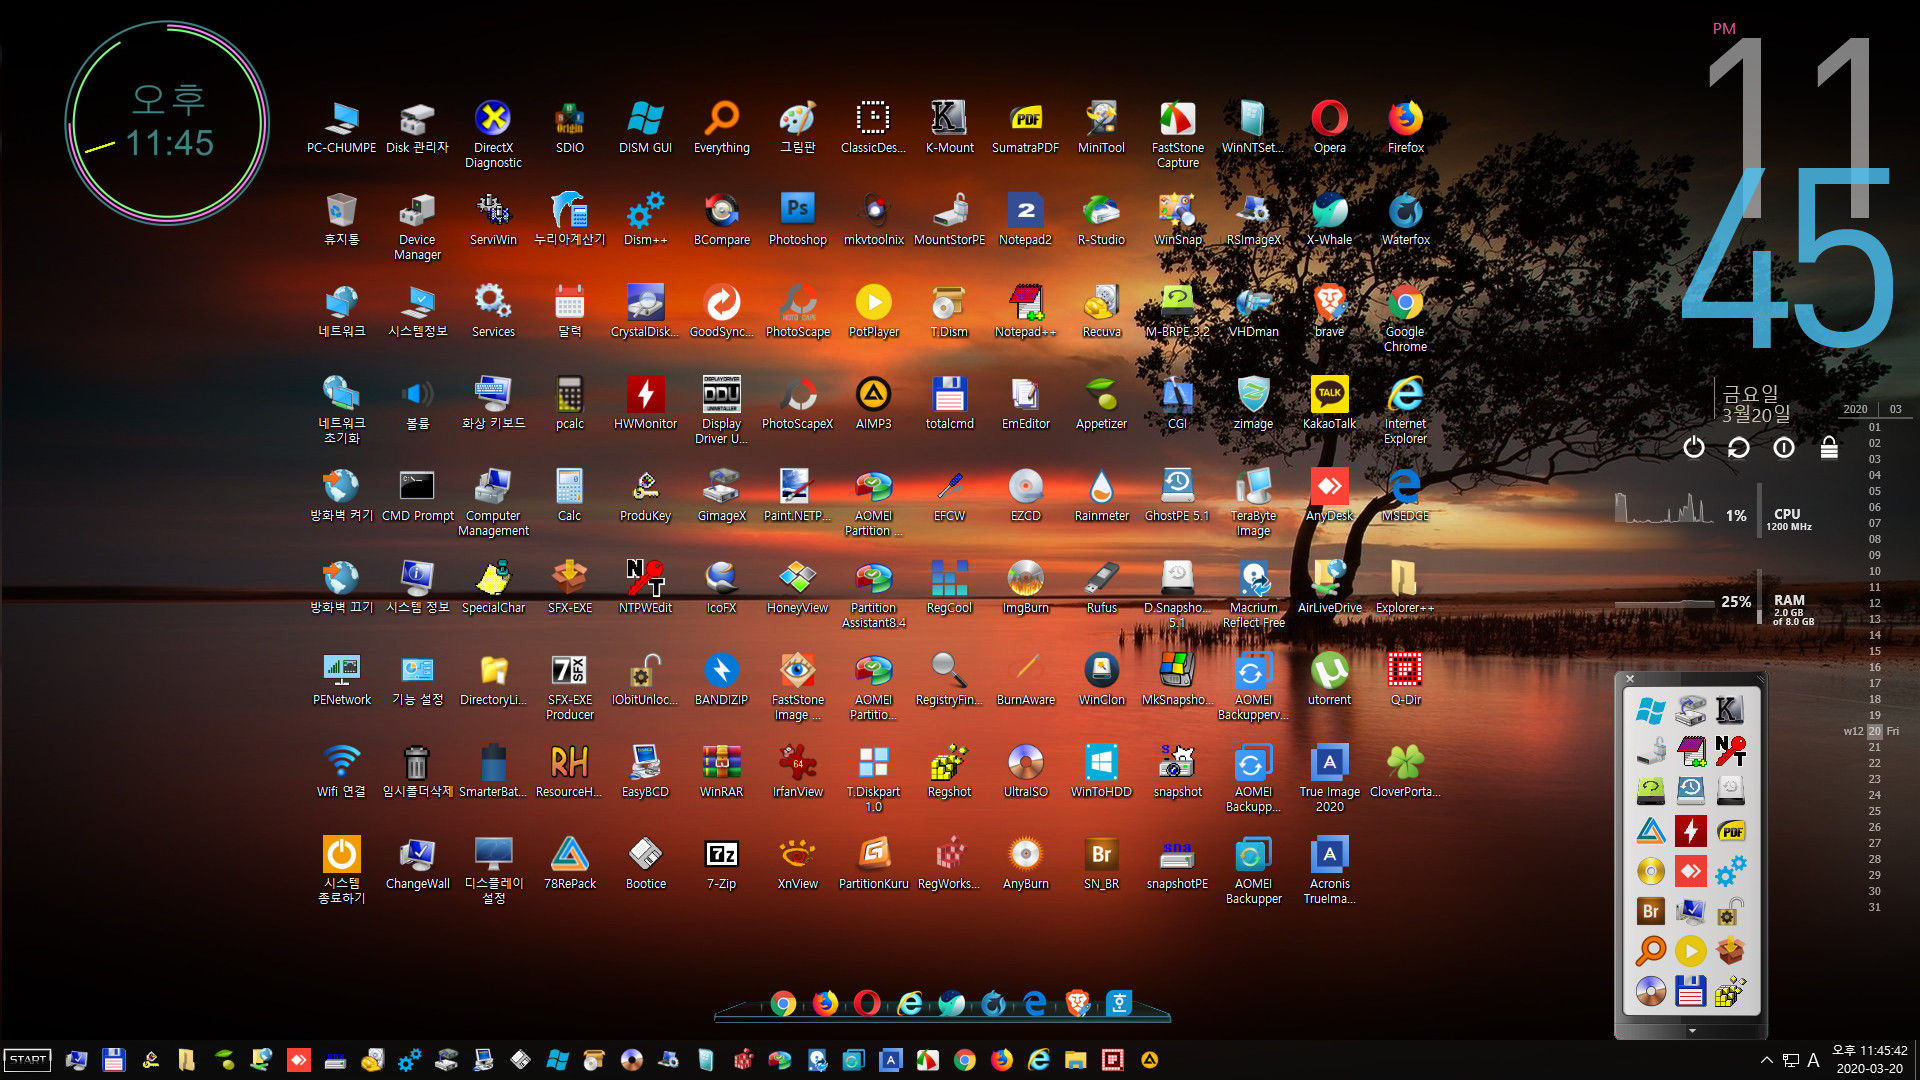Launch Opera browser desktop icon
The image size is (1920, 1080).
pyautogui.click(x=1329, y=127)
